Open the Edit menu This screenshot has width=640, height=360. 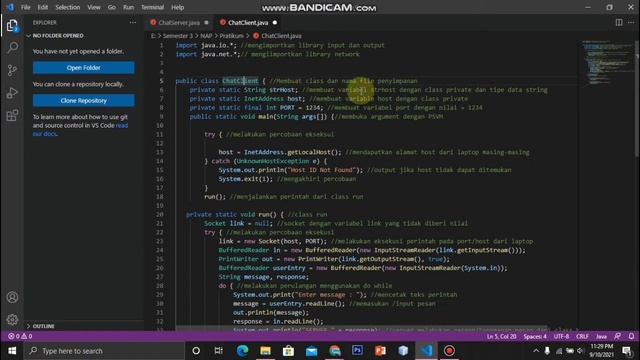[42, 7]
